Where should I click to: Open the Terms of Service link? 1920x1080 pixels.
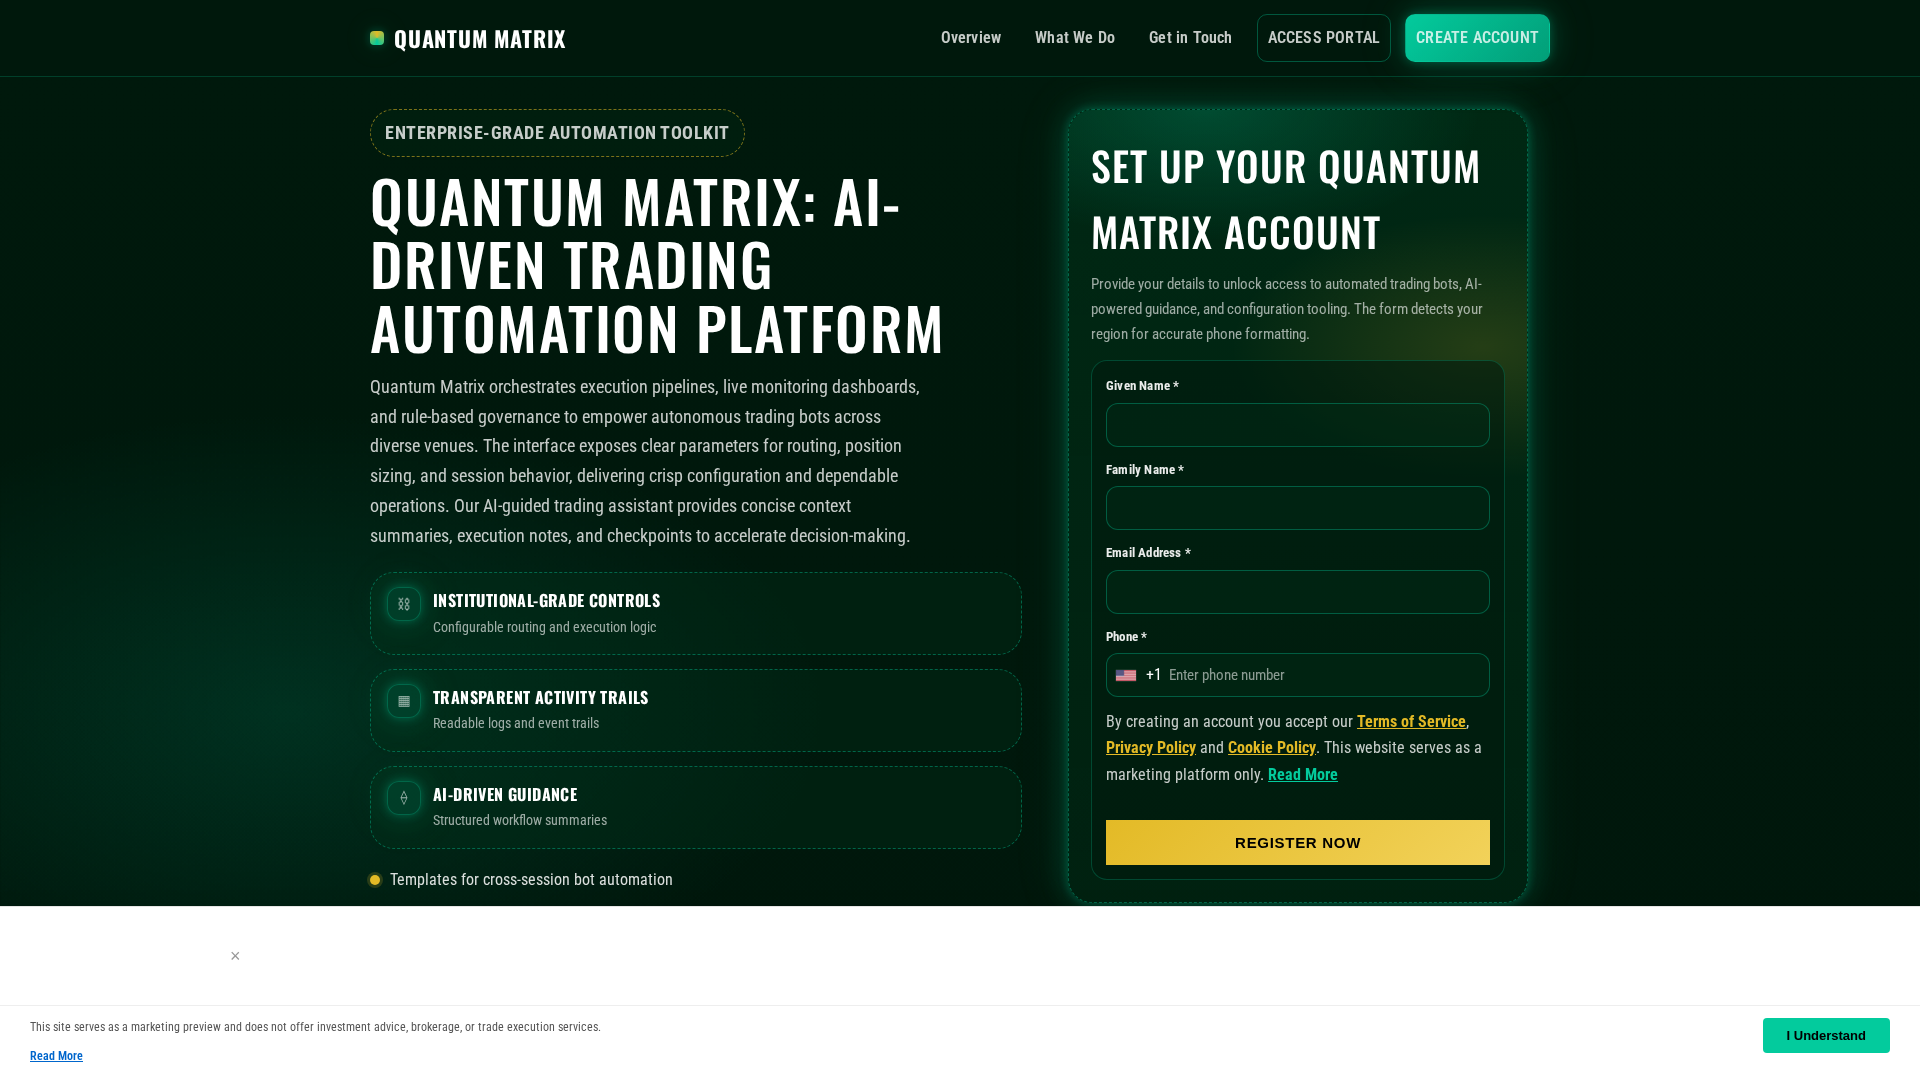(1411, 722)
